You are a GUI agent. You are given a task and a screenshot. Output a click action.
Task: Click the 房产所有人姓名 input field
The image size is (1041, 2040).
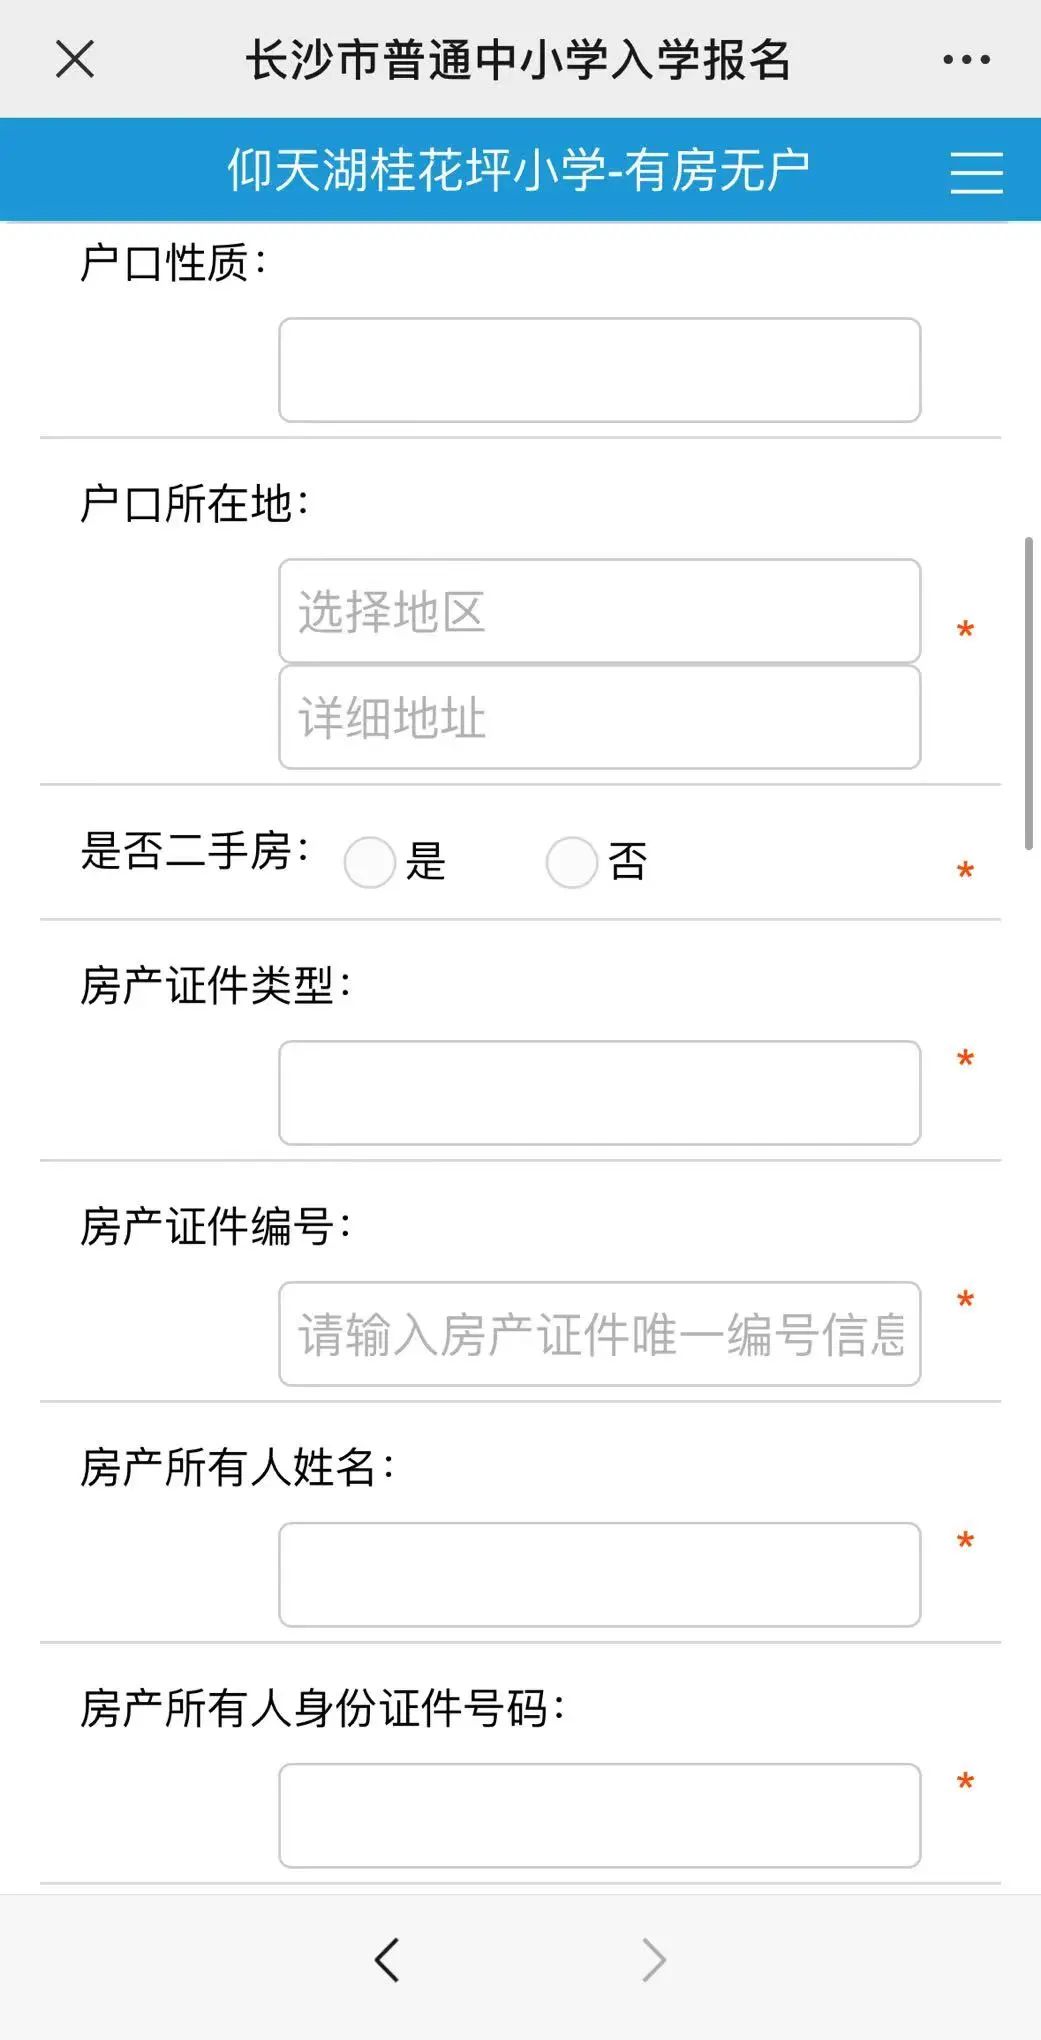point(599,1575)
